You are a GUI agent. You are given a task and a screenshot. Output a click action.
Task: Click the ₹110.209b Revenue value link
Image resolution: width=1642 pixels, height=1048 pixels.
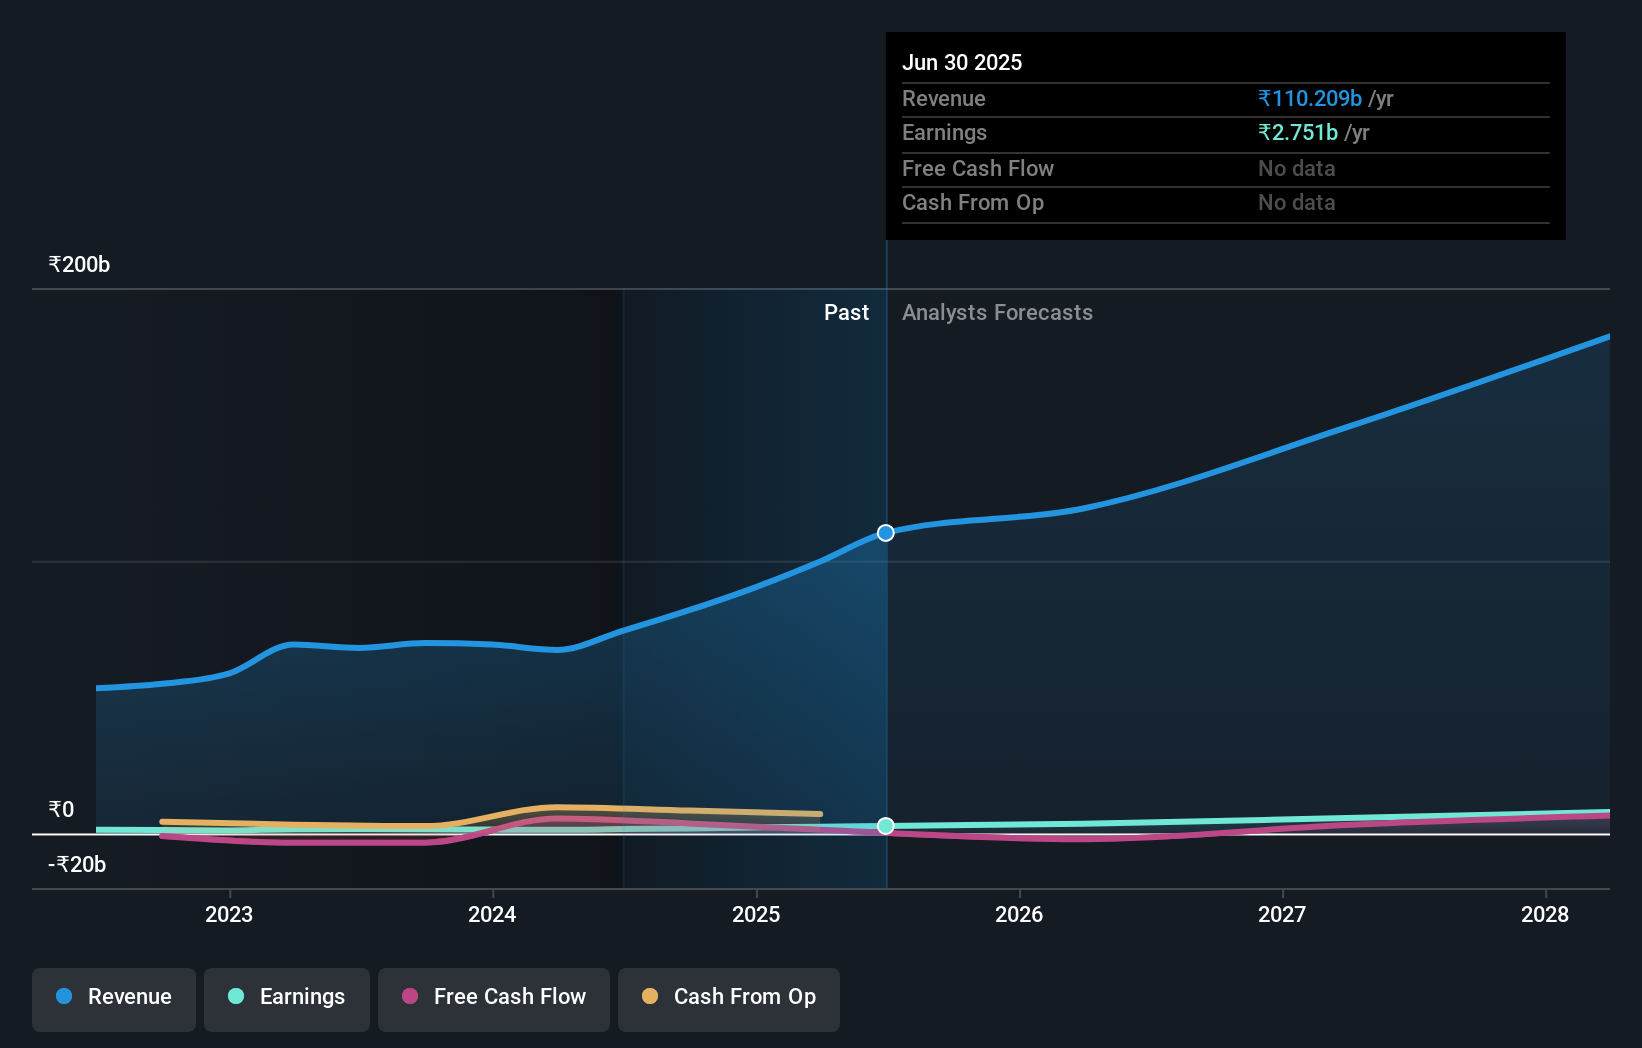tap(1309, 99)
